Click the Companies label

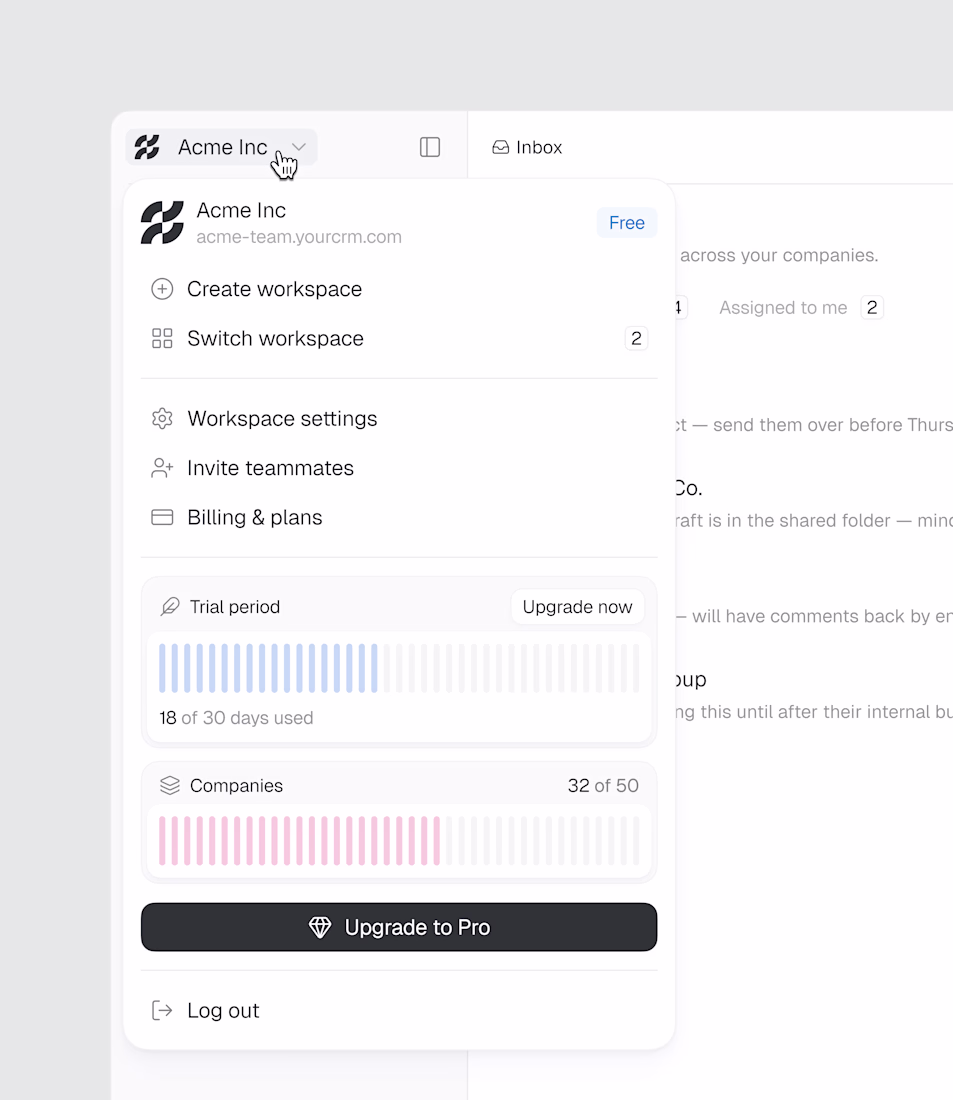tap(236, 786)
